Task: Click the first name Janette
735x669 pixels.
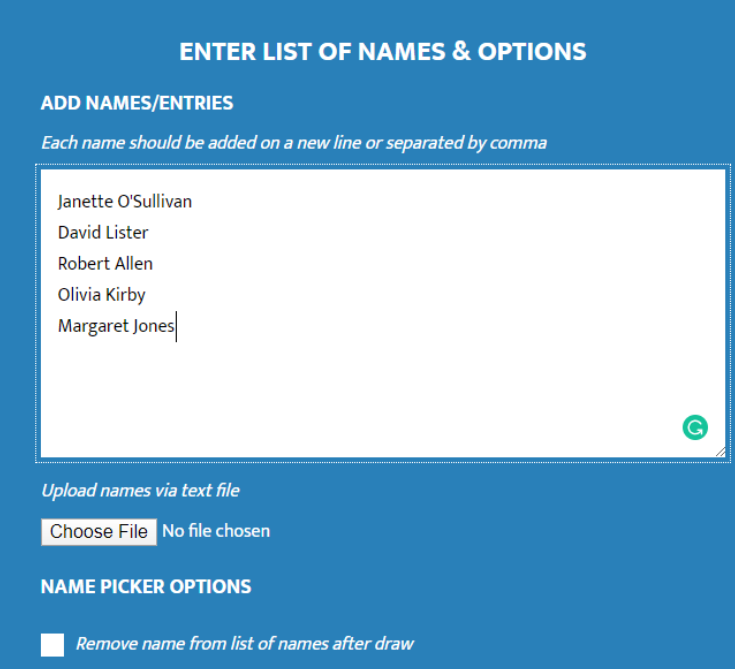Action: point(85,202)
